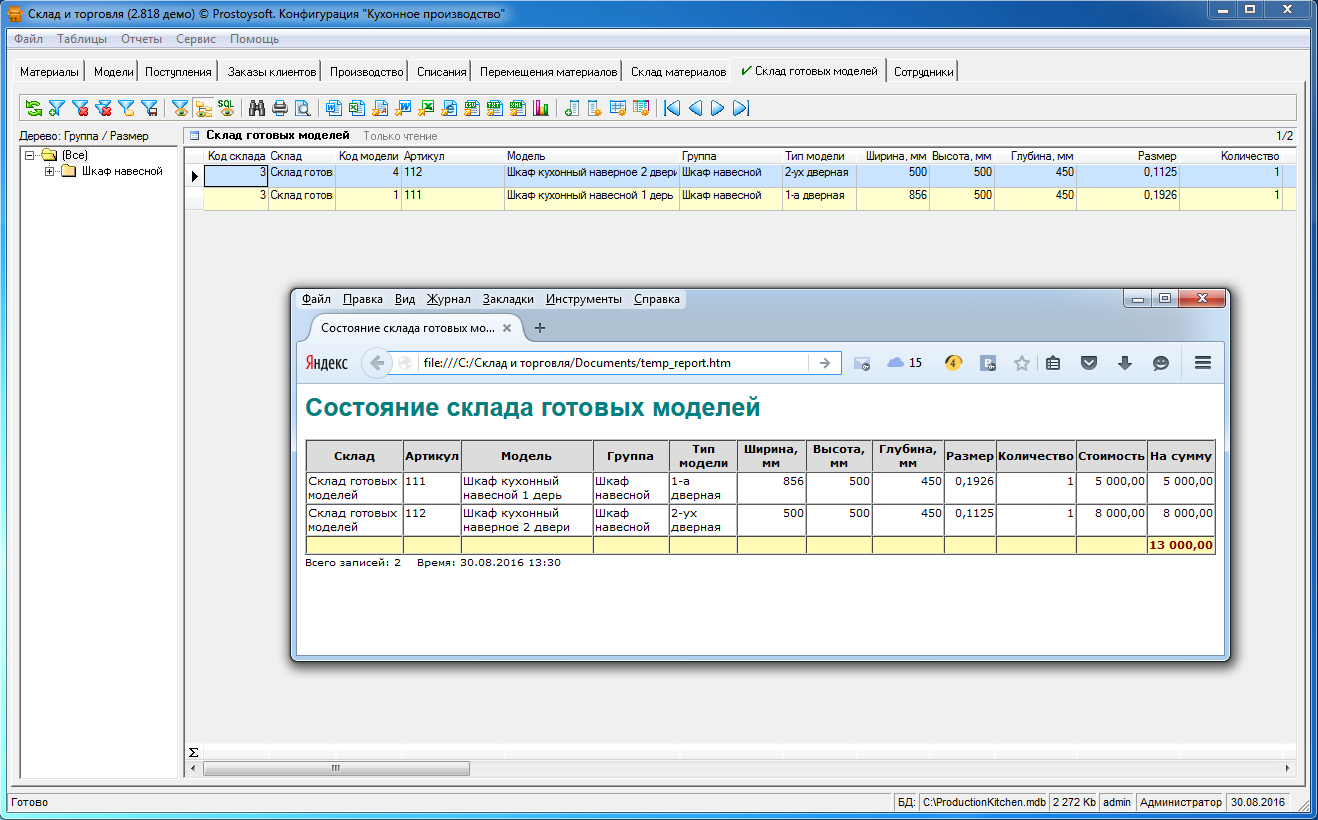
Task: Click the refresh data toolbar icon
Action: [x=34, y=108]
